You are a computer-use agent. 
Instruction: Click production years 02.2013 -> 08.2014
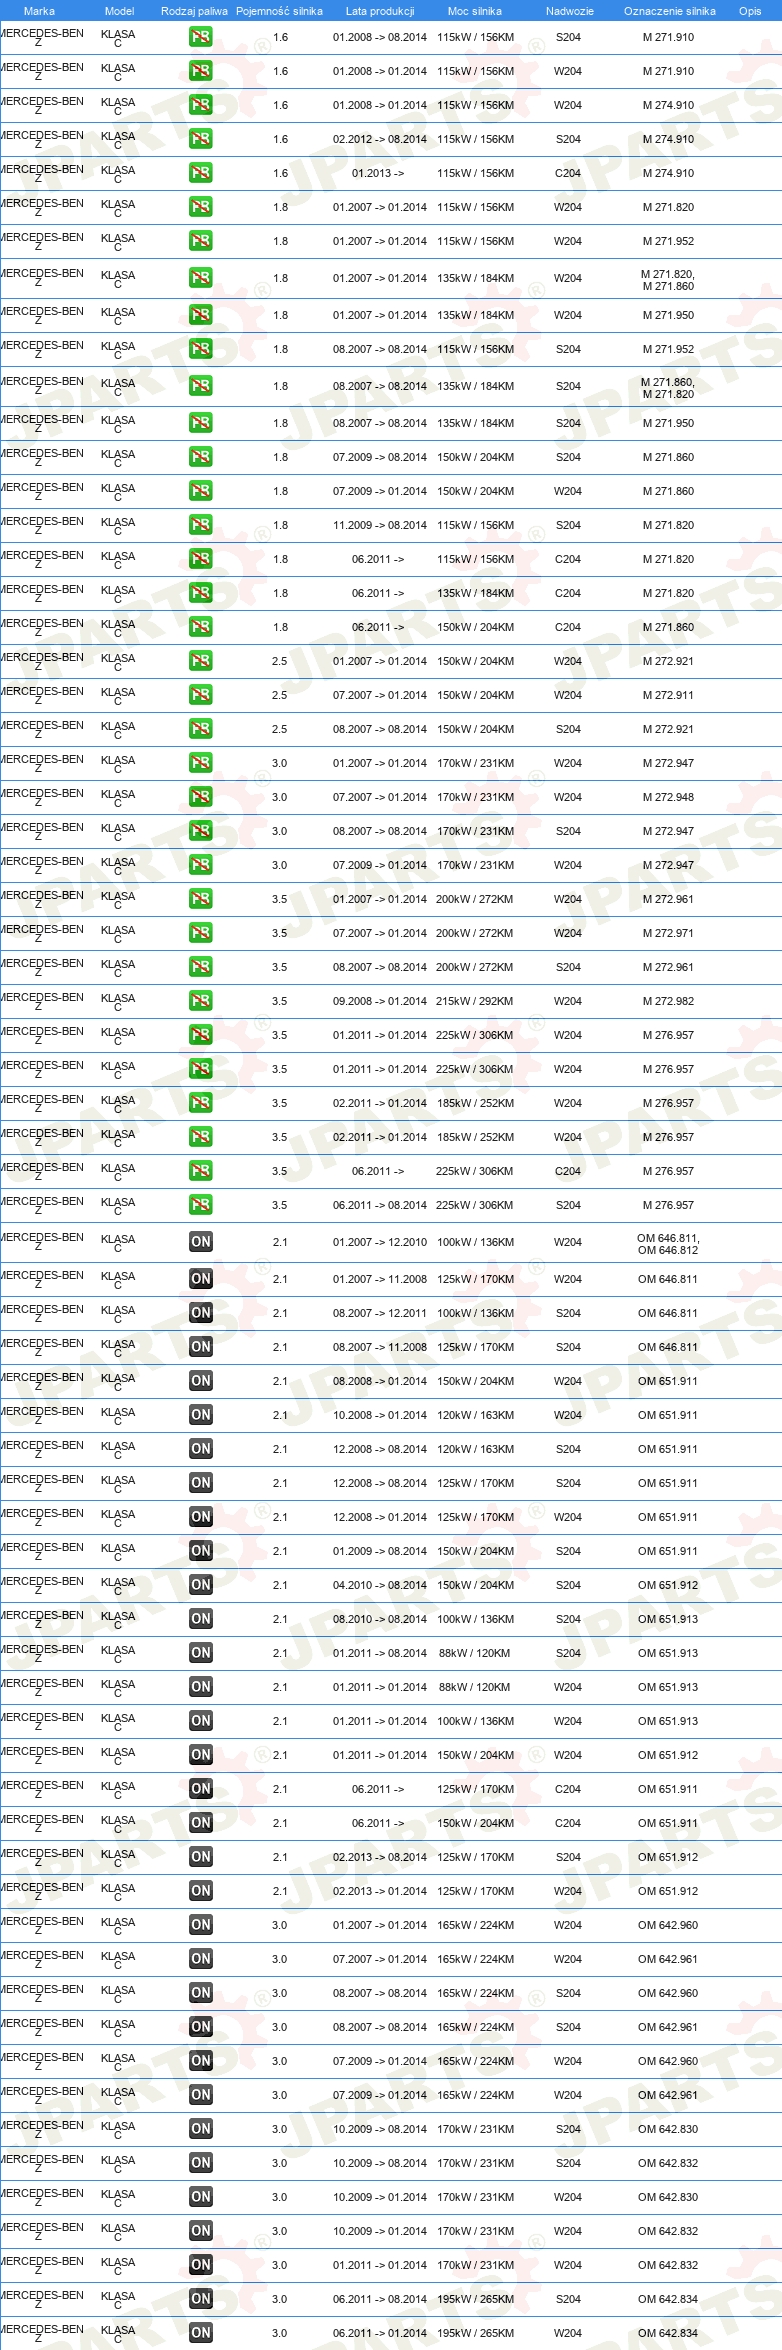coord(380,1857)
